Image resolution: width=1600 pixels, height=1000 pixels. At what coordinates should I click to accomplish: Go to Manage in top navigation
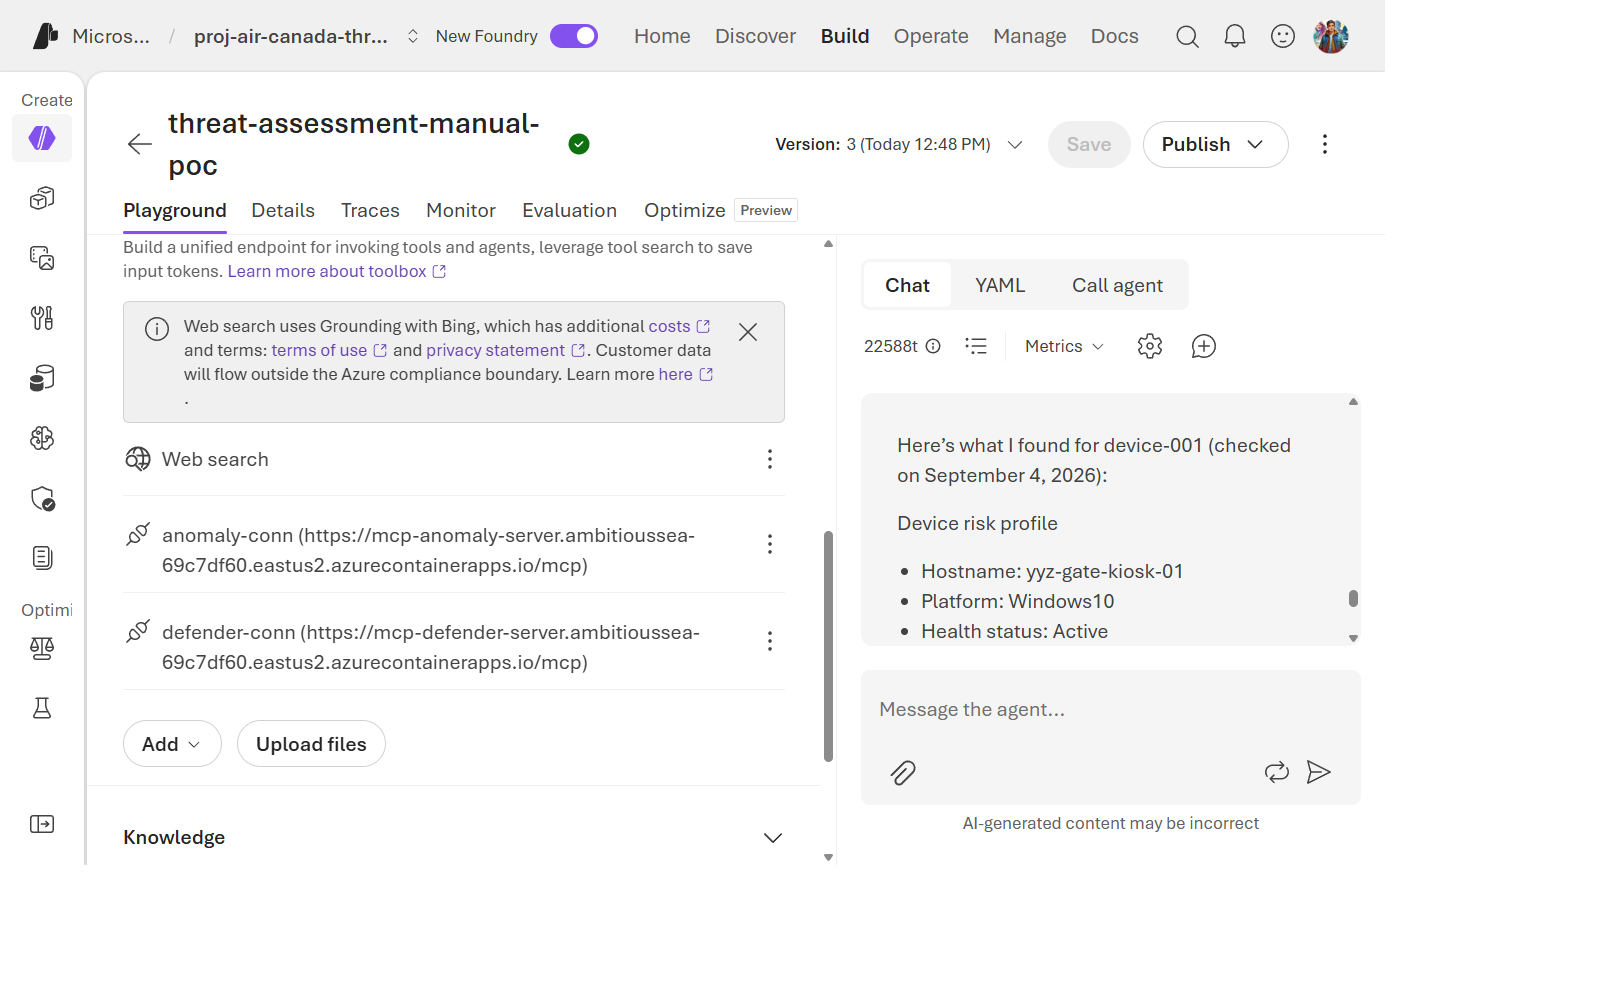point(1030,36)
